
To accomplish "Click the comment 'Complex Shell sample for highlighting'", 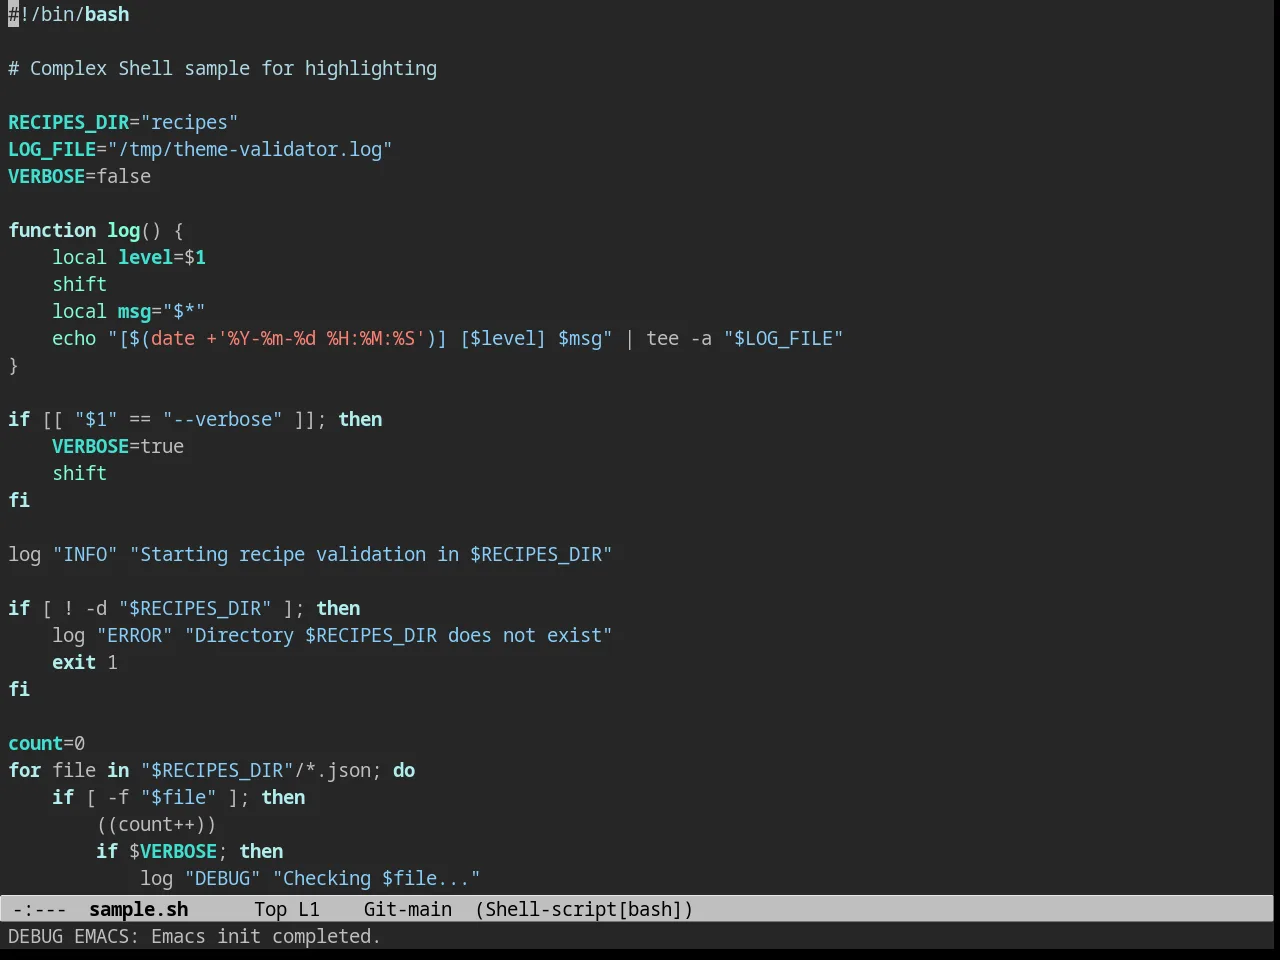I will [x=233, y=68].
